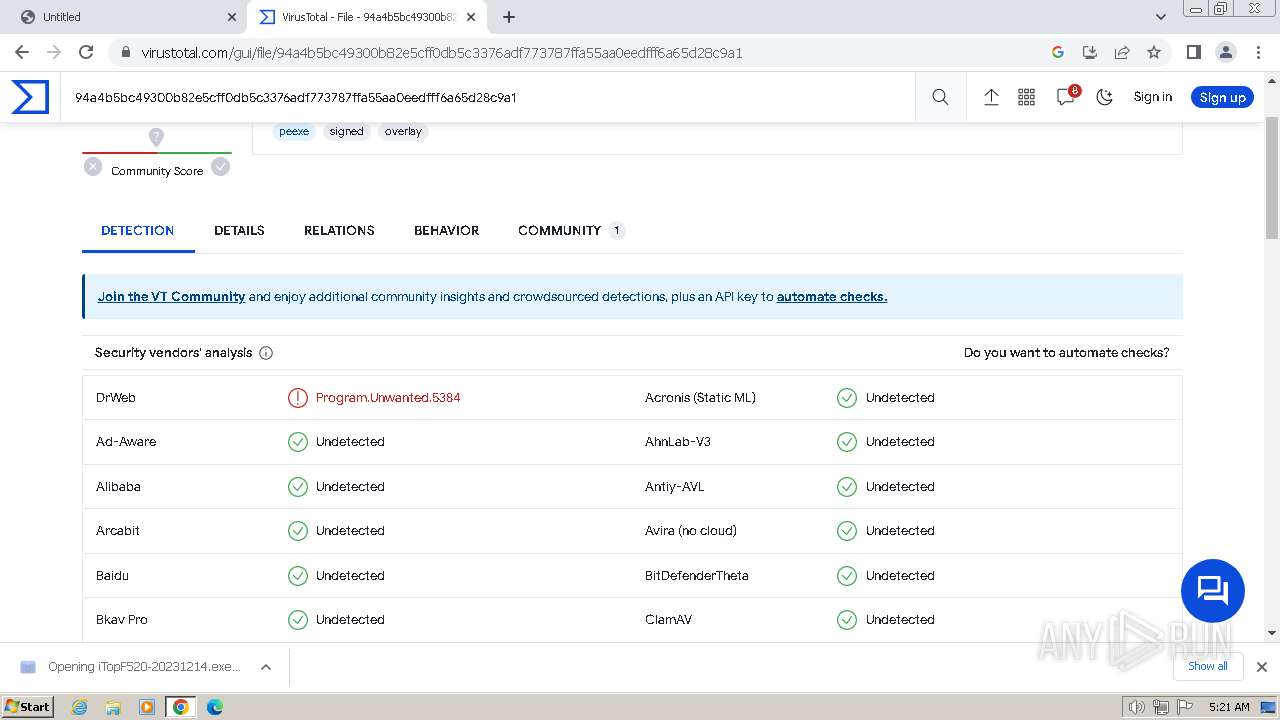Open Chrome three-dot menu
The image size is (1280, 720).
coord(1257,52)
